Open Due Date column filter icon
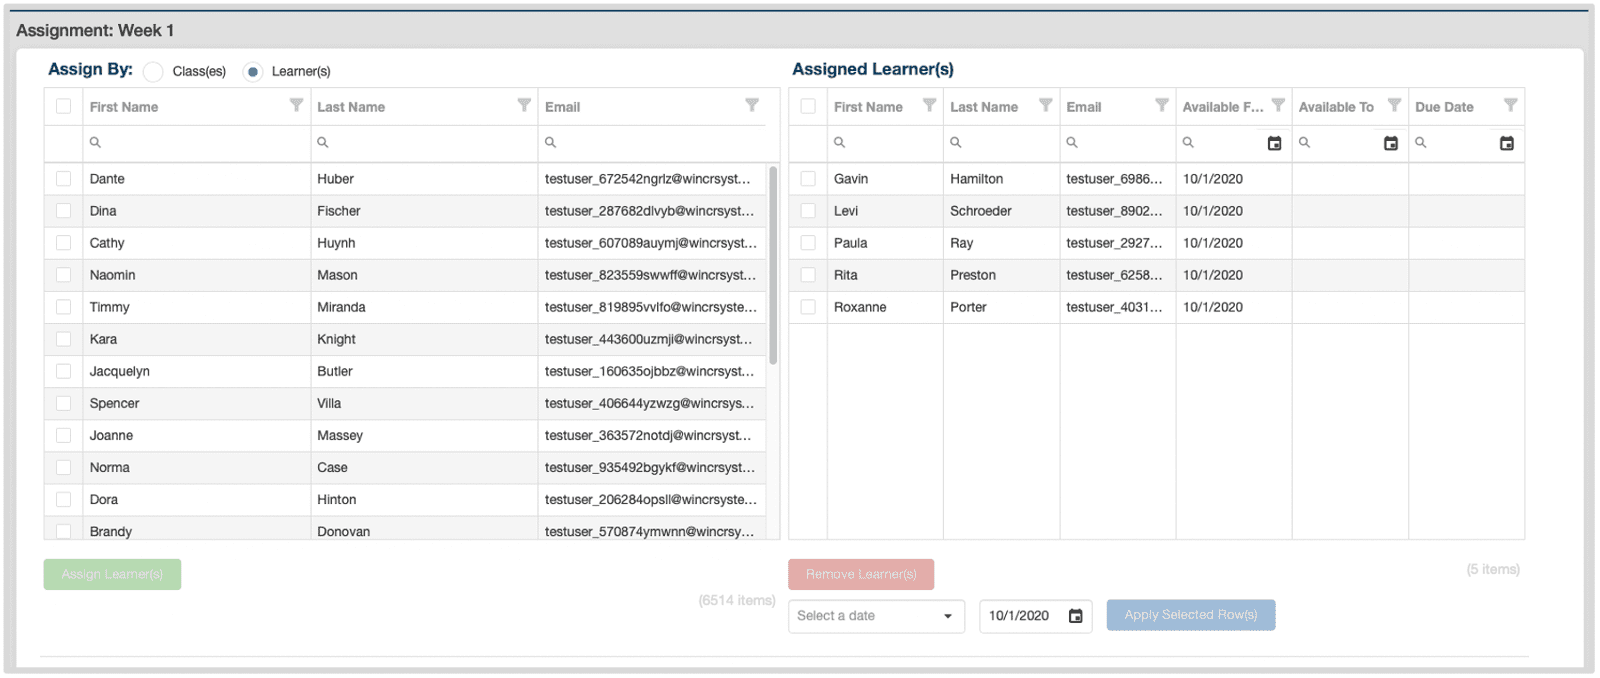Viewport: 1600px width, 678px height. 1510,105
